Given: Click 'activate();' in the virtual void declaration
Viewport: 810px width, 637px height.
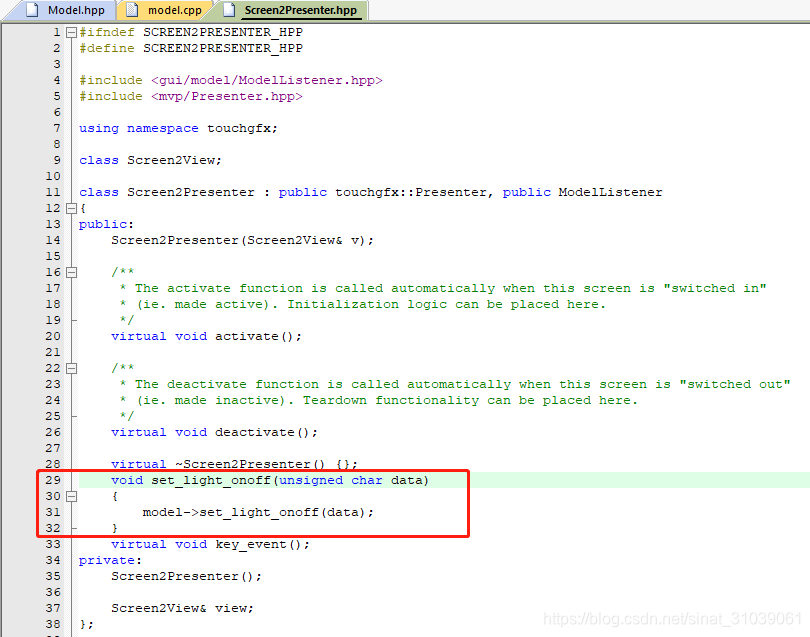Looking at the screenshot, I should tap(258, 336).
